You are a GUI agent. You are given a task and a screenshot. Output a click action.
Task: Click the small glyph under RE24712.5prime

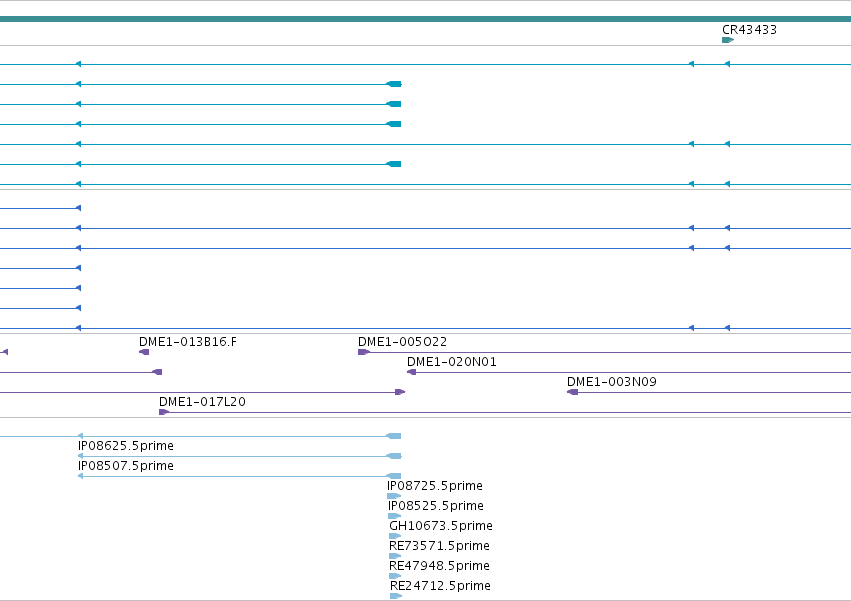click(396, 596)
